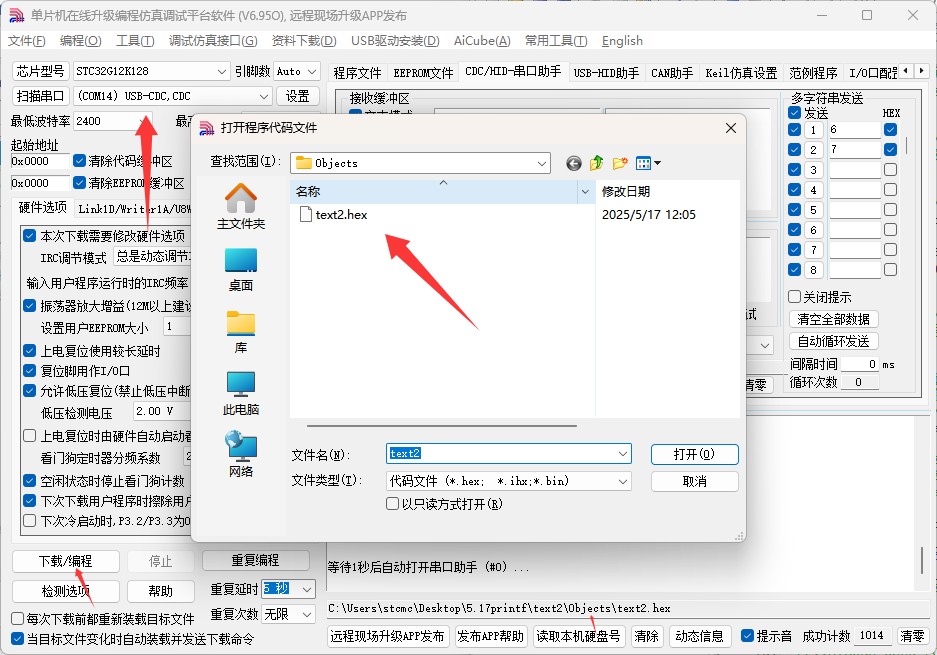Viewport: 937px width, 655px height.
Task: Click the tab scroll left arrow
Action: tap(907, 71)
